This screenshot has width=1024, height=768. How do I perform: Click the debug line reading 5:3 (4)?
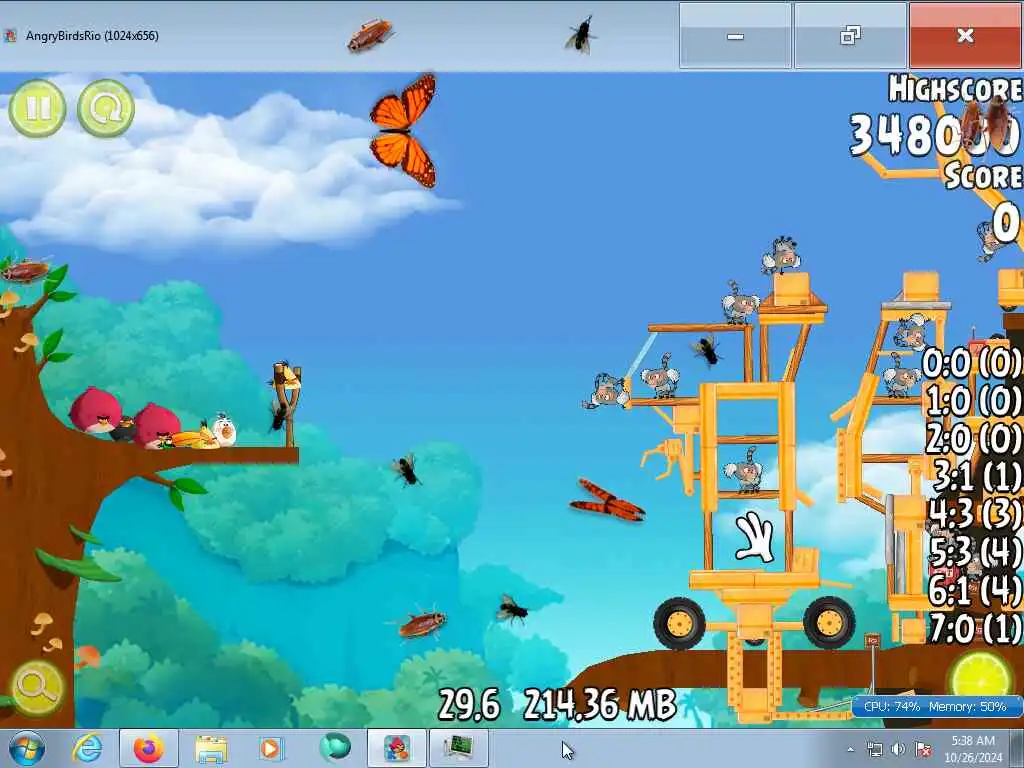coord(975,552)
